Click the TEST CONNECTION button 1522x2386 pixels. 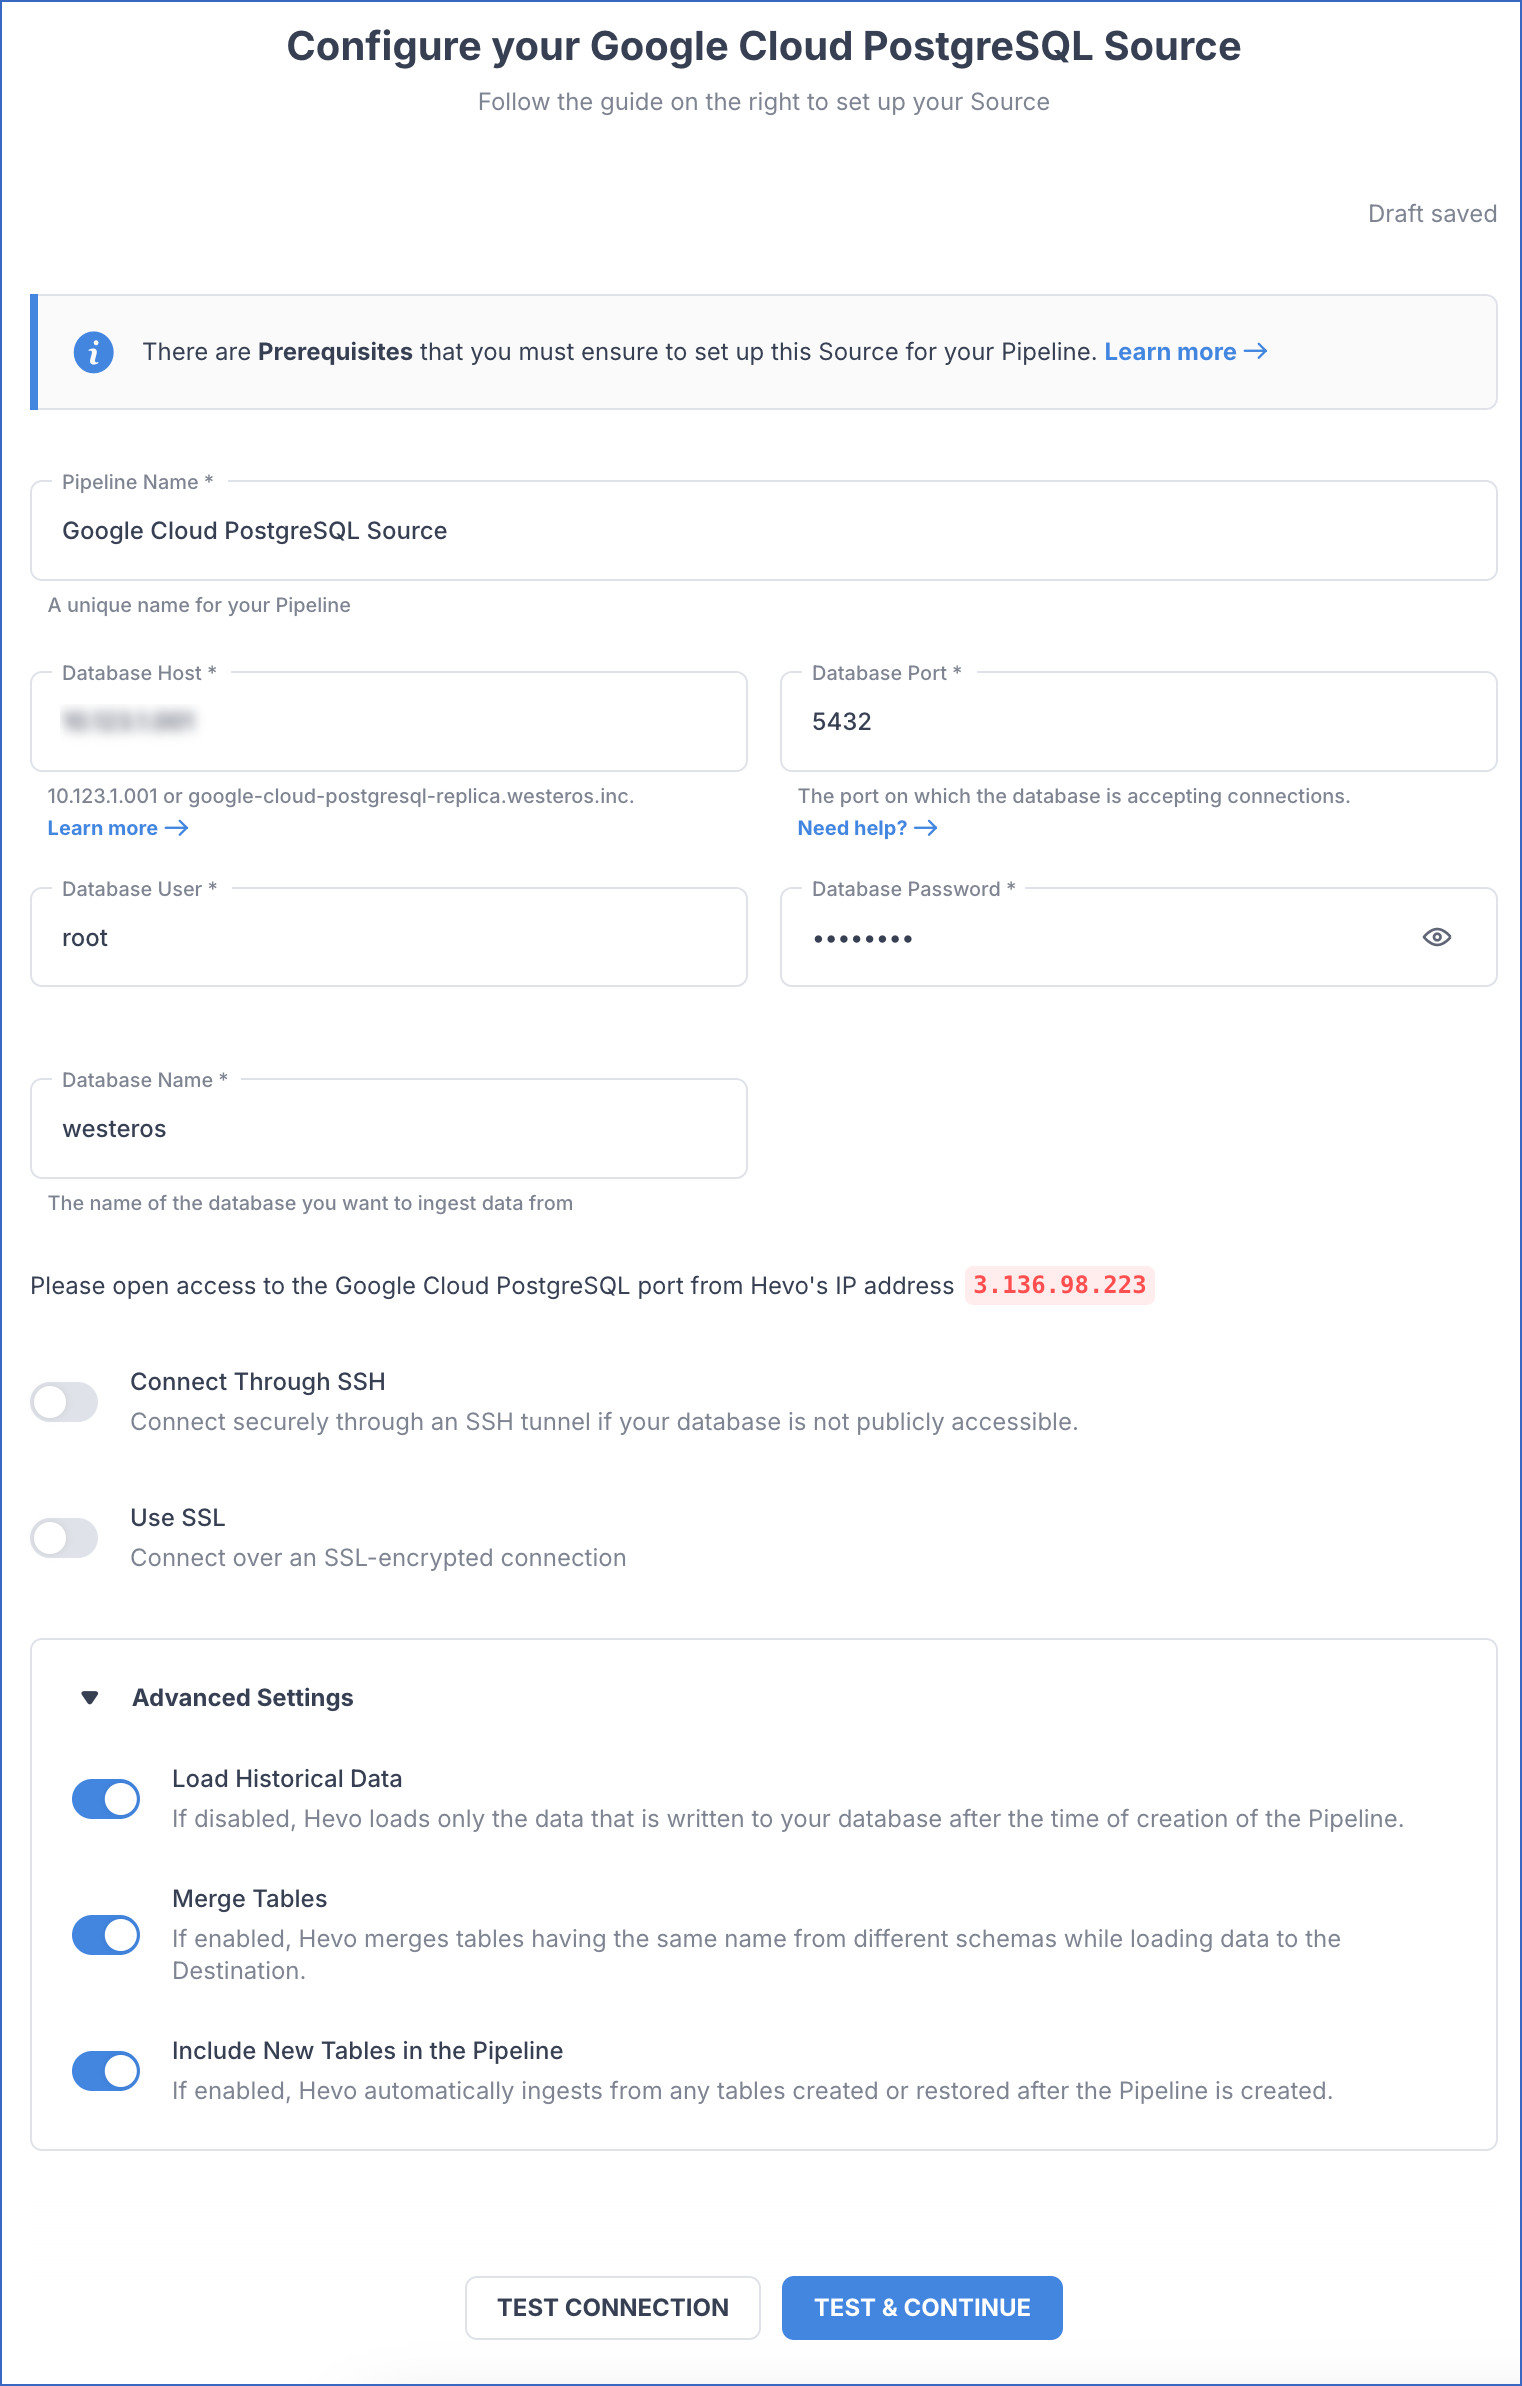[613, 2308]
